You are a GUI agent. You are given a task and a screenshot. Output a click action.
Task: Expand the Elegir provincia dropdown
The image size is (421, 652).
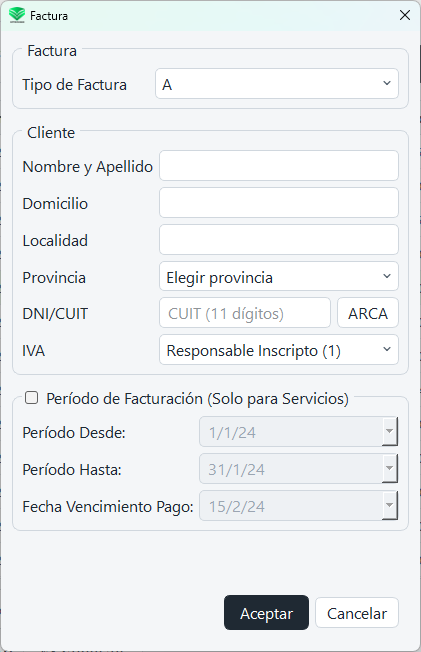(x=279, y=277)
